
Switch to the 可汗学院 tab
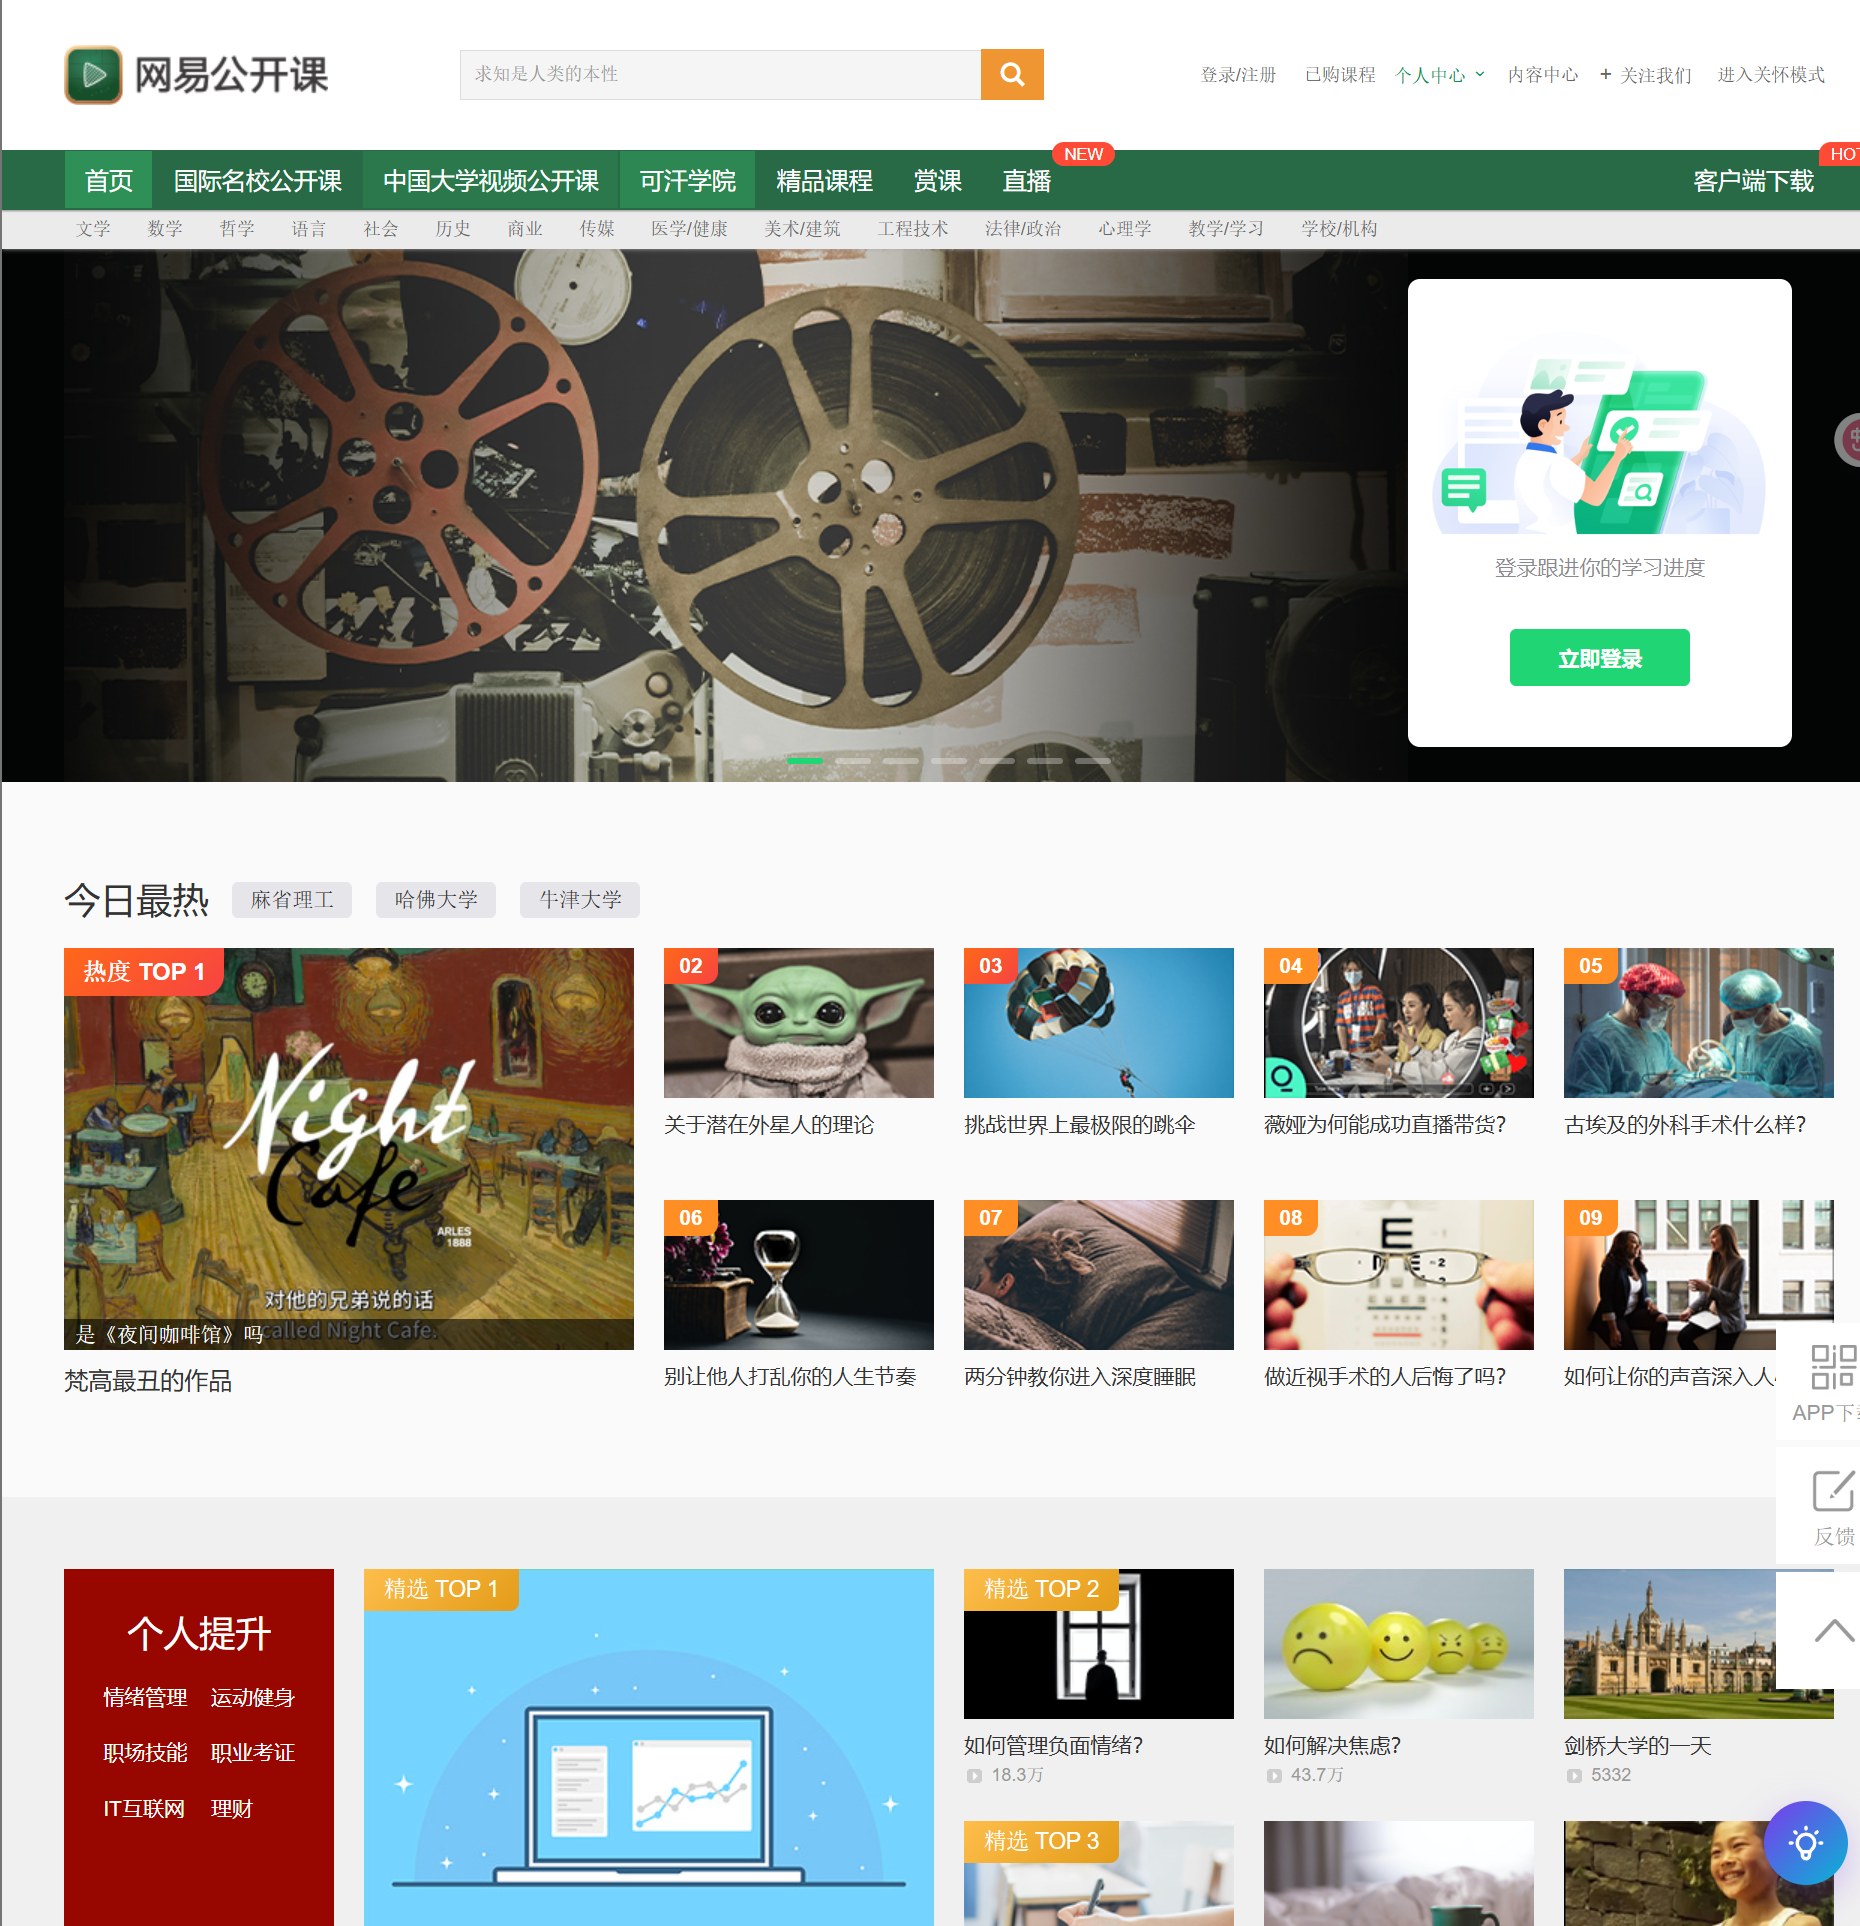coord(687,181)
